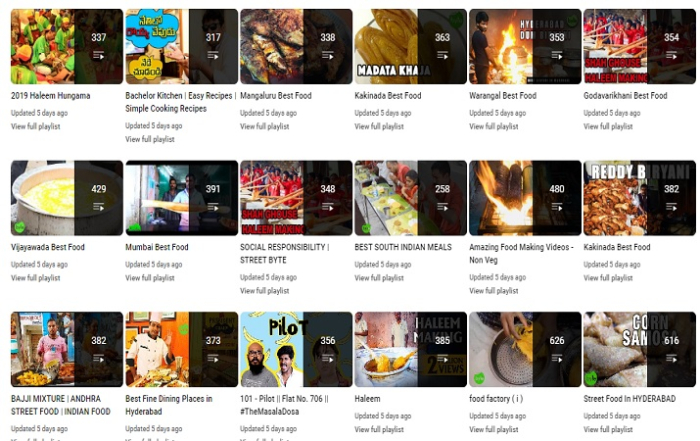
Task: Open the Kakinada Best Food Madata Khaja thumbnail
Action: 410,46
